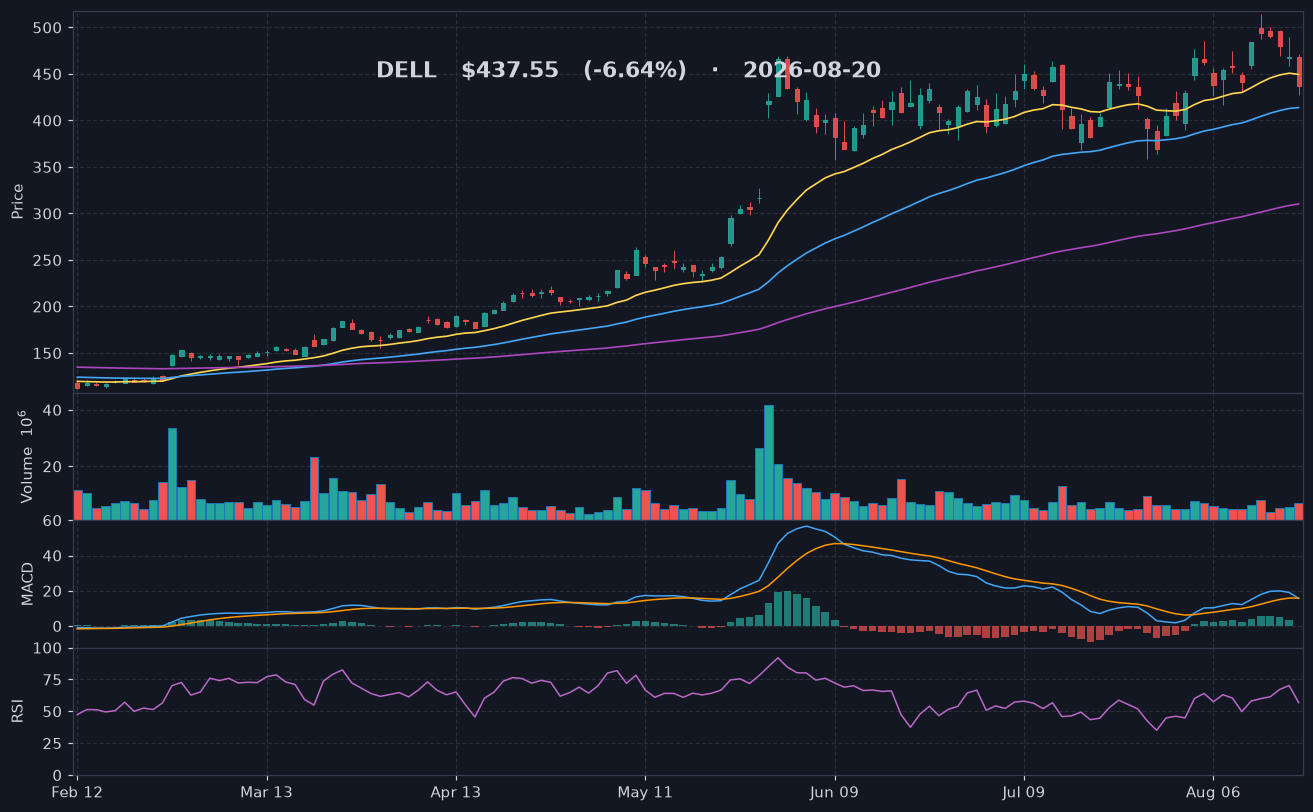Screen dimensions: 1313x812
Task: Click the (-6.64%) change value
Action: coord(635,71)
